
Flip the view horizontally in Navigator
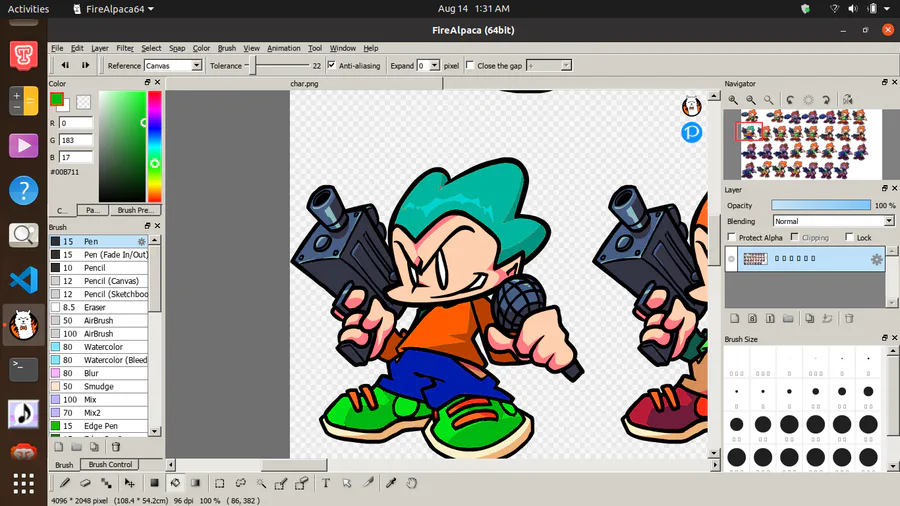pos(848,100)
